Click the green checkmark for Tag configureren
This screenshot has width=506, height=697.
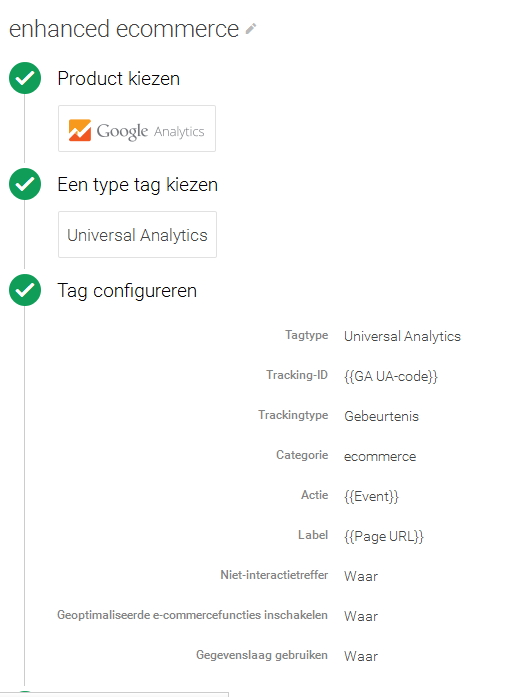click(x=25, y=290)
